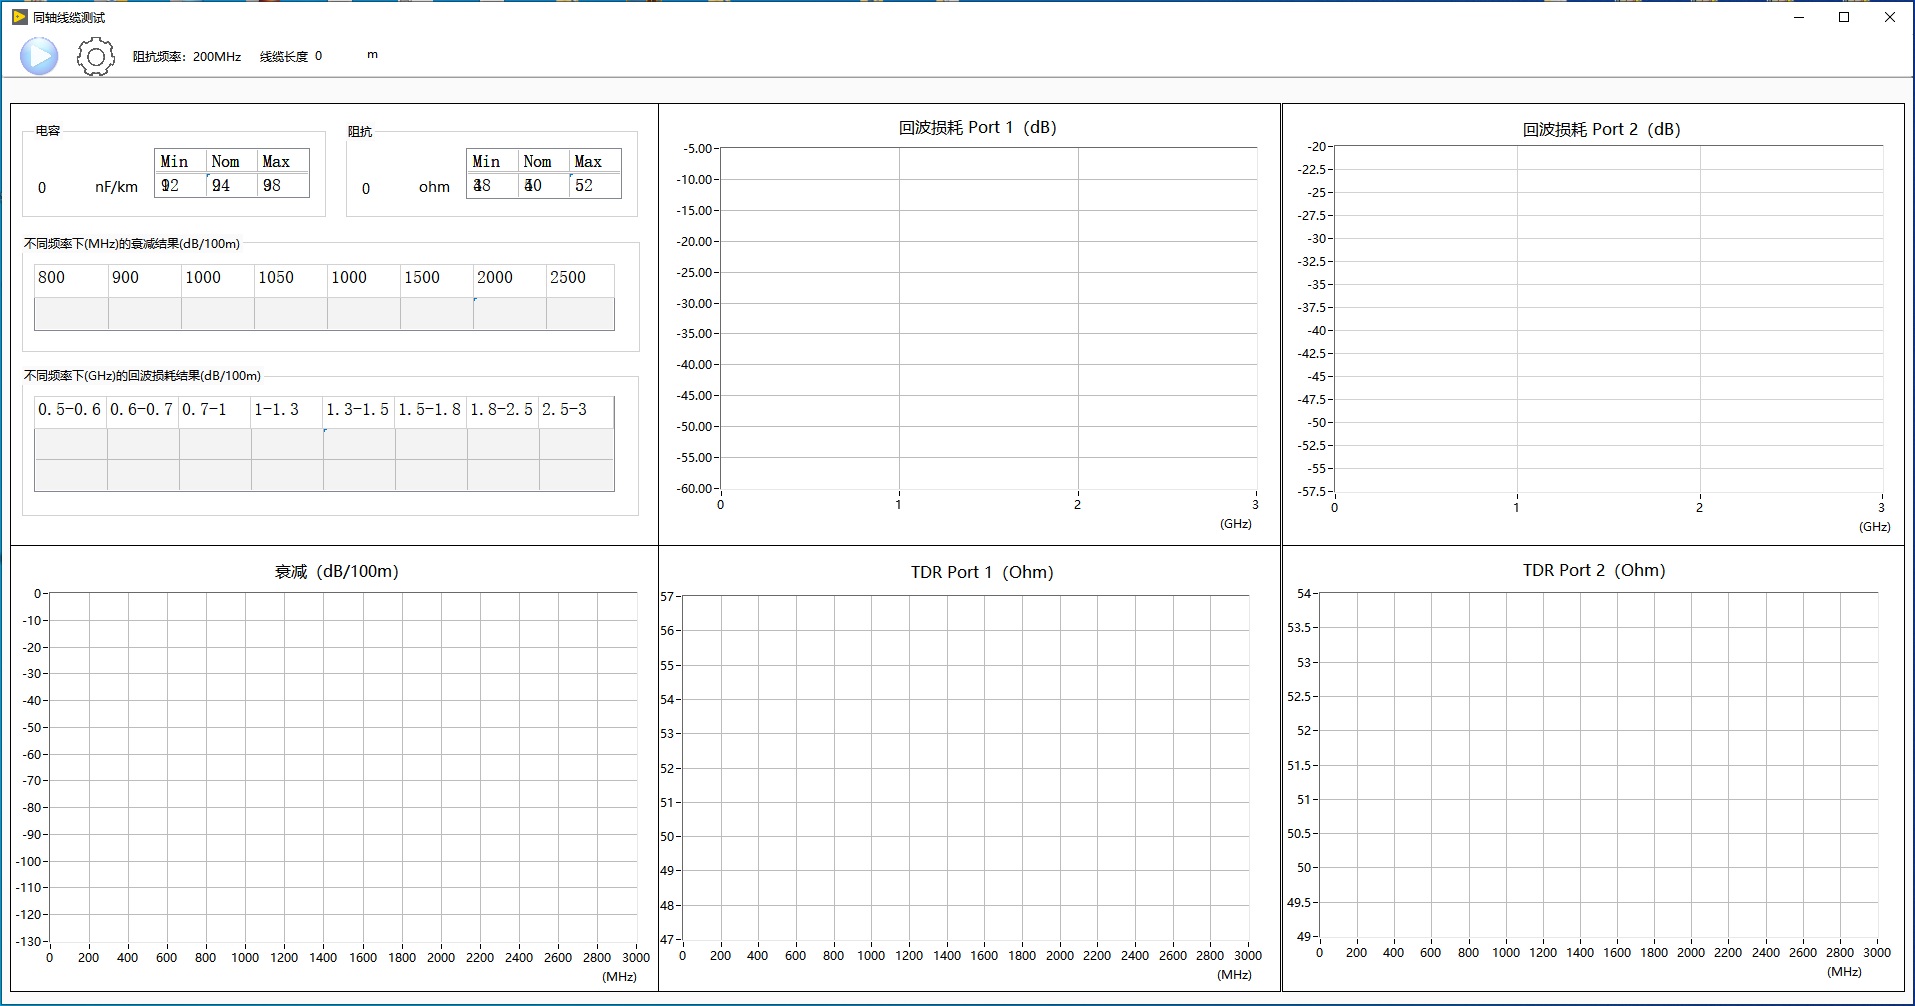
Task: Close the 同轴线缆测试 window
Action: pyautogui.click(x=1889, y=17)
